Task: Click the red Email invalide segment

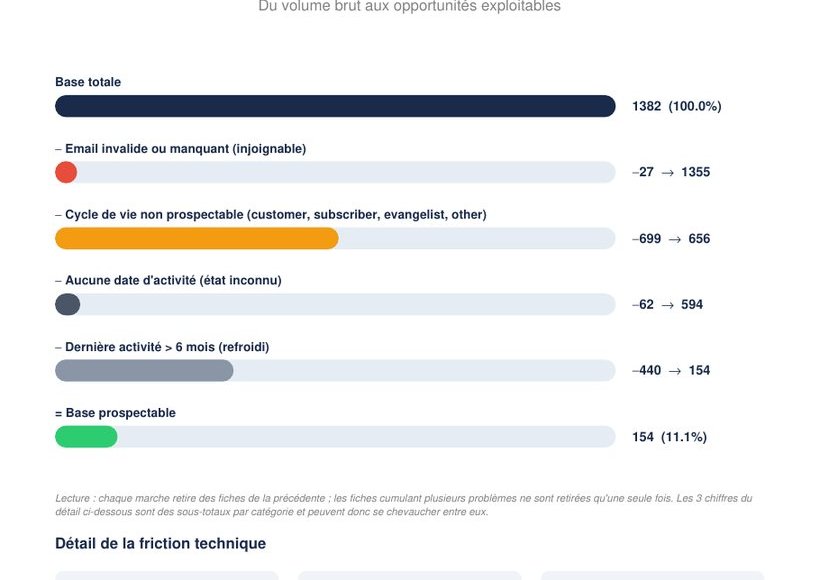Action: [66, 172]
